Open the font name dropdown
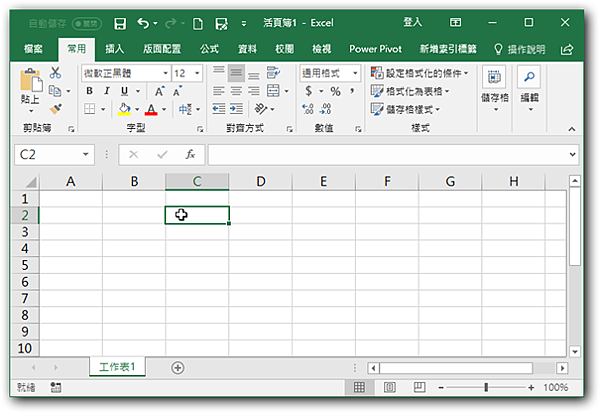 point(165,73)
